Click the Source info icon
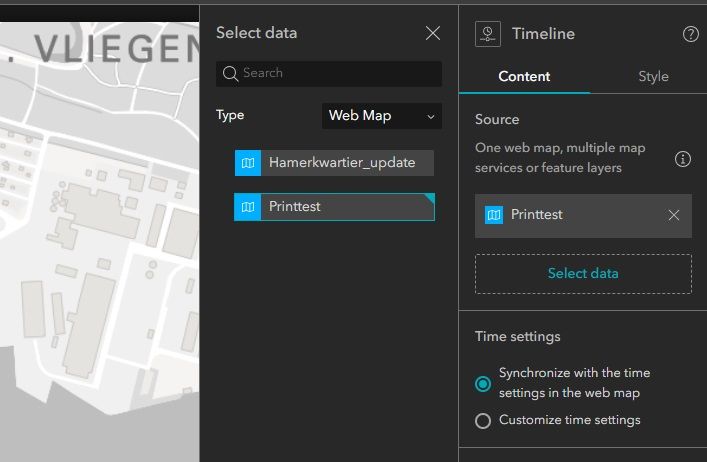The image size is (707, 462). 683,159
